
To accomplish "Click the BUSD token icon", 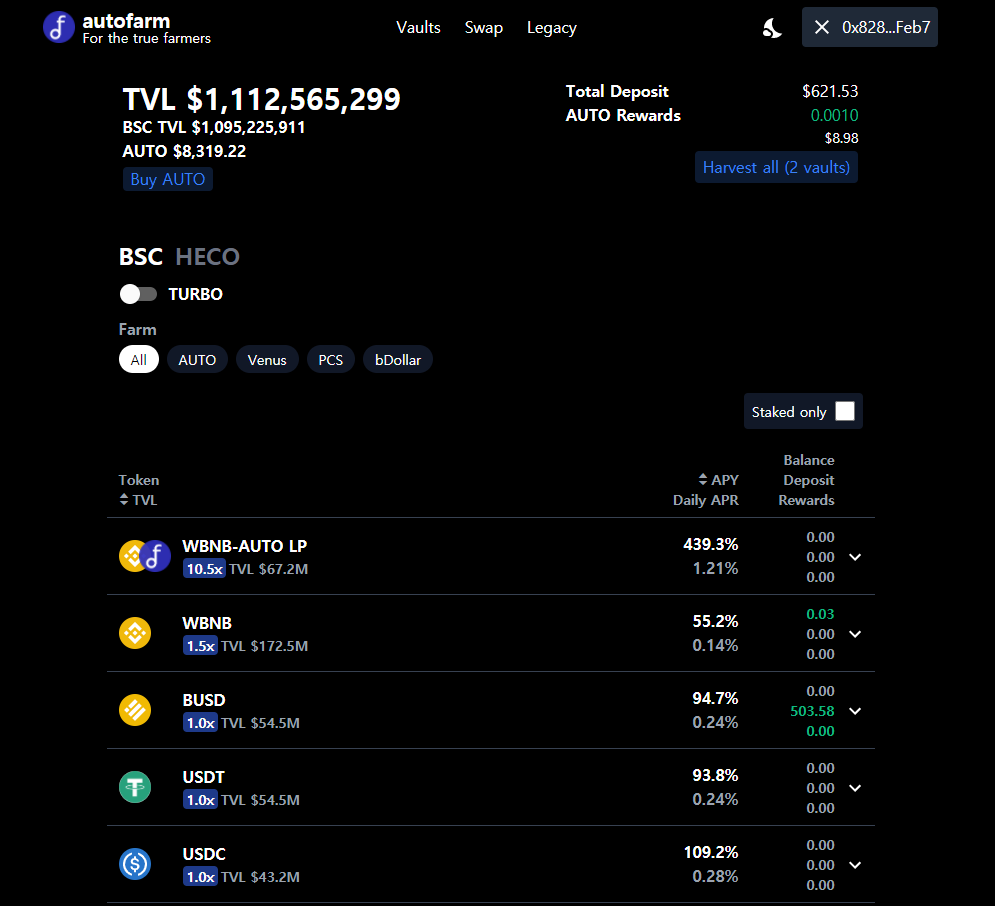I will pyautogui.click(x=135, y=710).
